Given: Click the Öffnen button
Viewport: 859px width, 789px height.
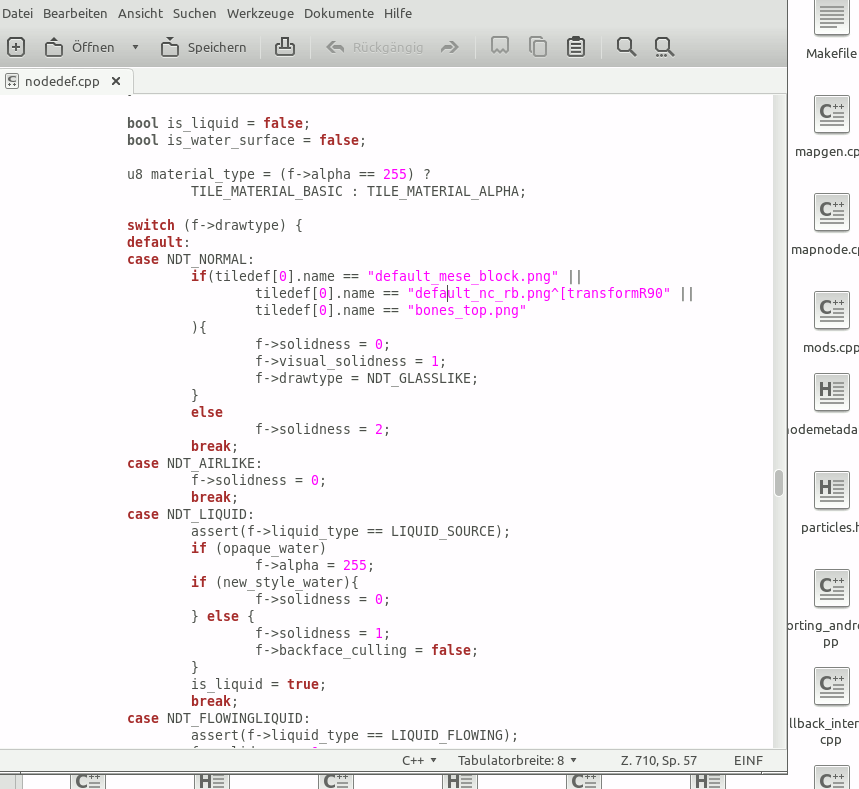Looking at the screenshot, I should pos(80,47).
